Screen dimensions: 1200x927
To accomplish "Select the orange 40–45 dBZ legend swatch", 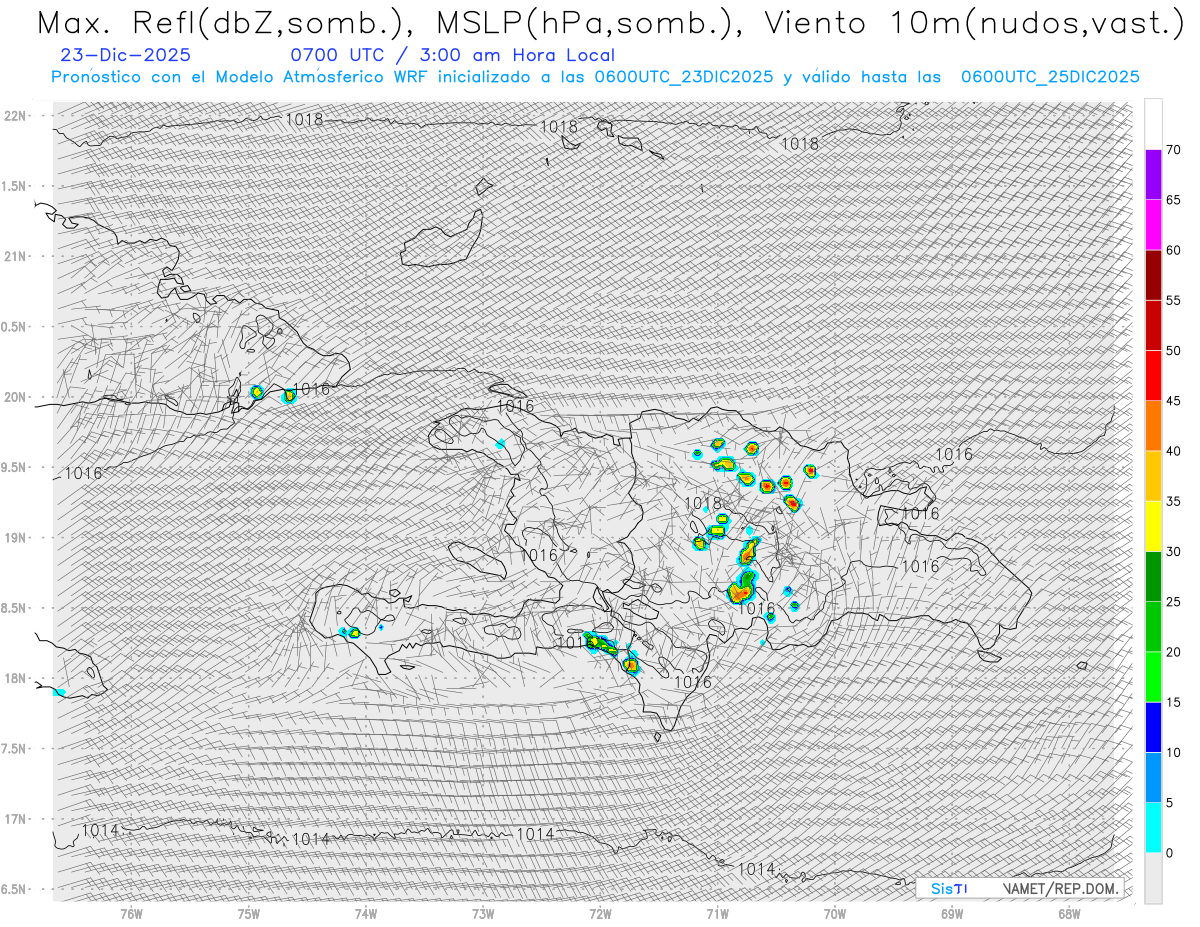I will [x=1153, y=426].
